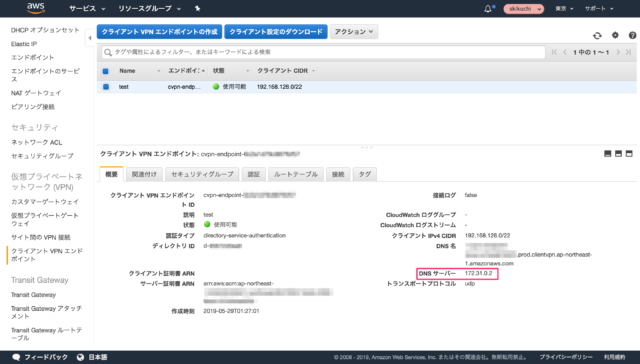
Task: Open Elastic IP in sidebar
Action: [24, 44]
